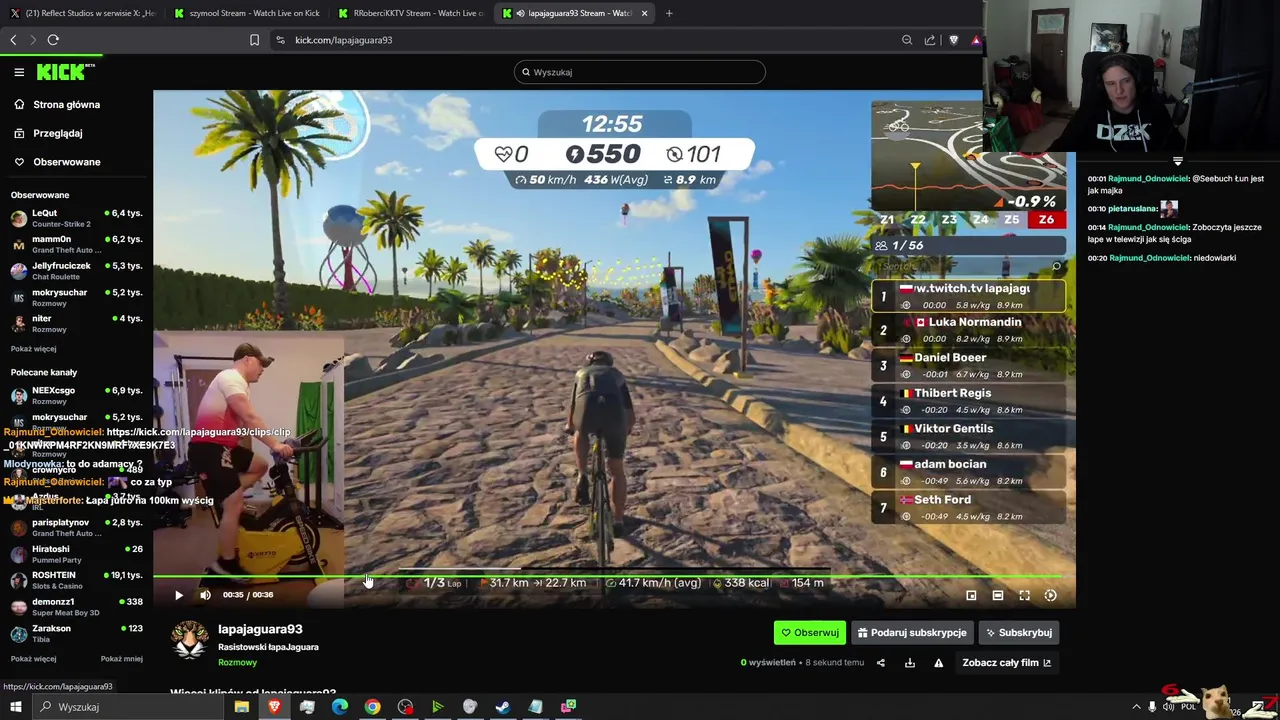Switch to Reflect Studios X browser tab

(82, 13)
